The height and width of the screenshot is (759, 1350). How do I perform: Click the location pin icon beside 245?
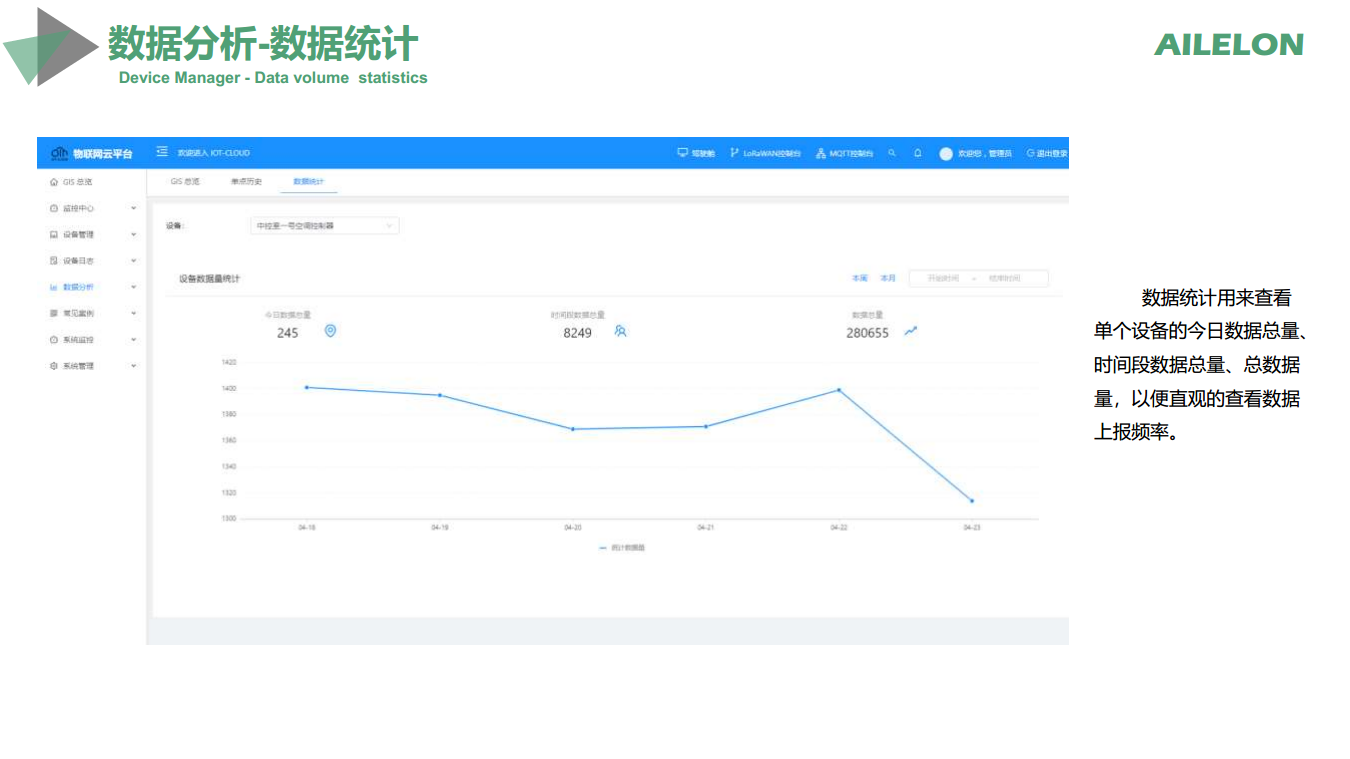tap(331, 331)
